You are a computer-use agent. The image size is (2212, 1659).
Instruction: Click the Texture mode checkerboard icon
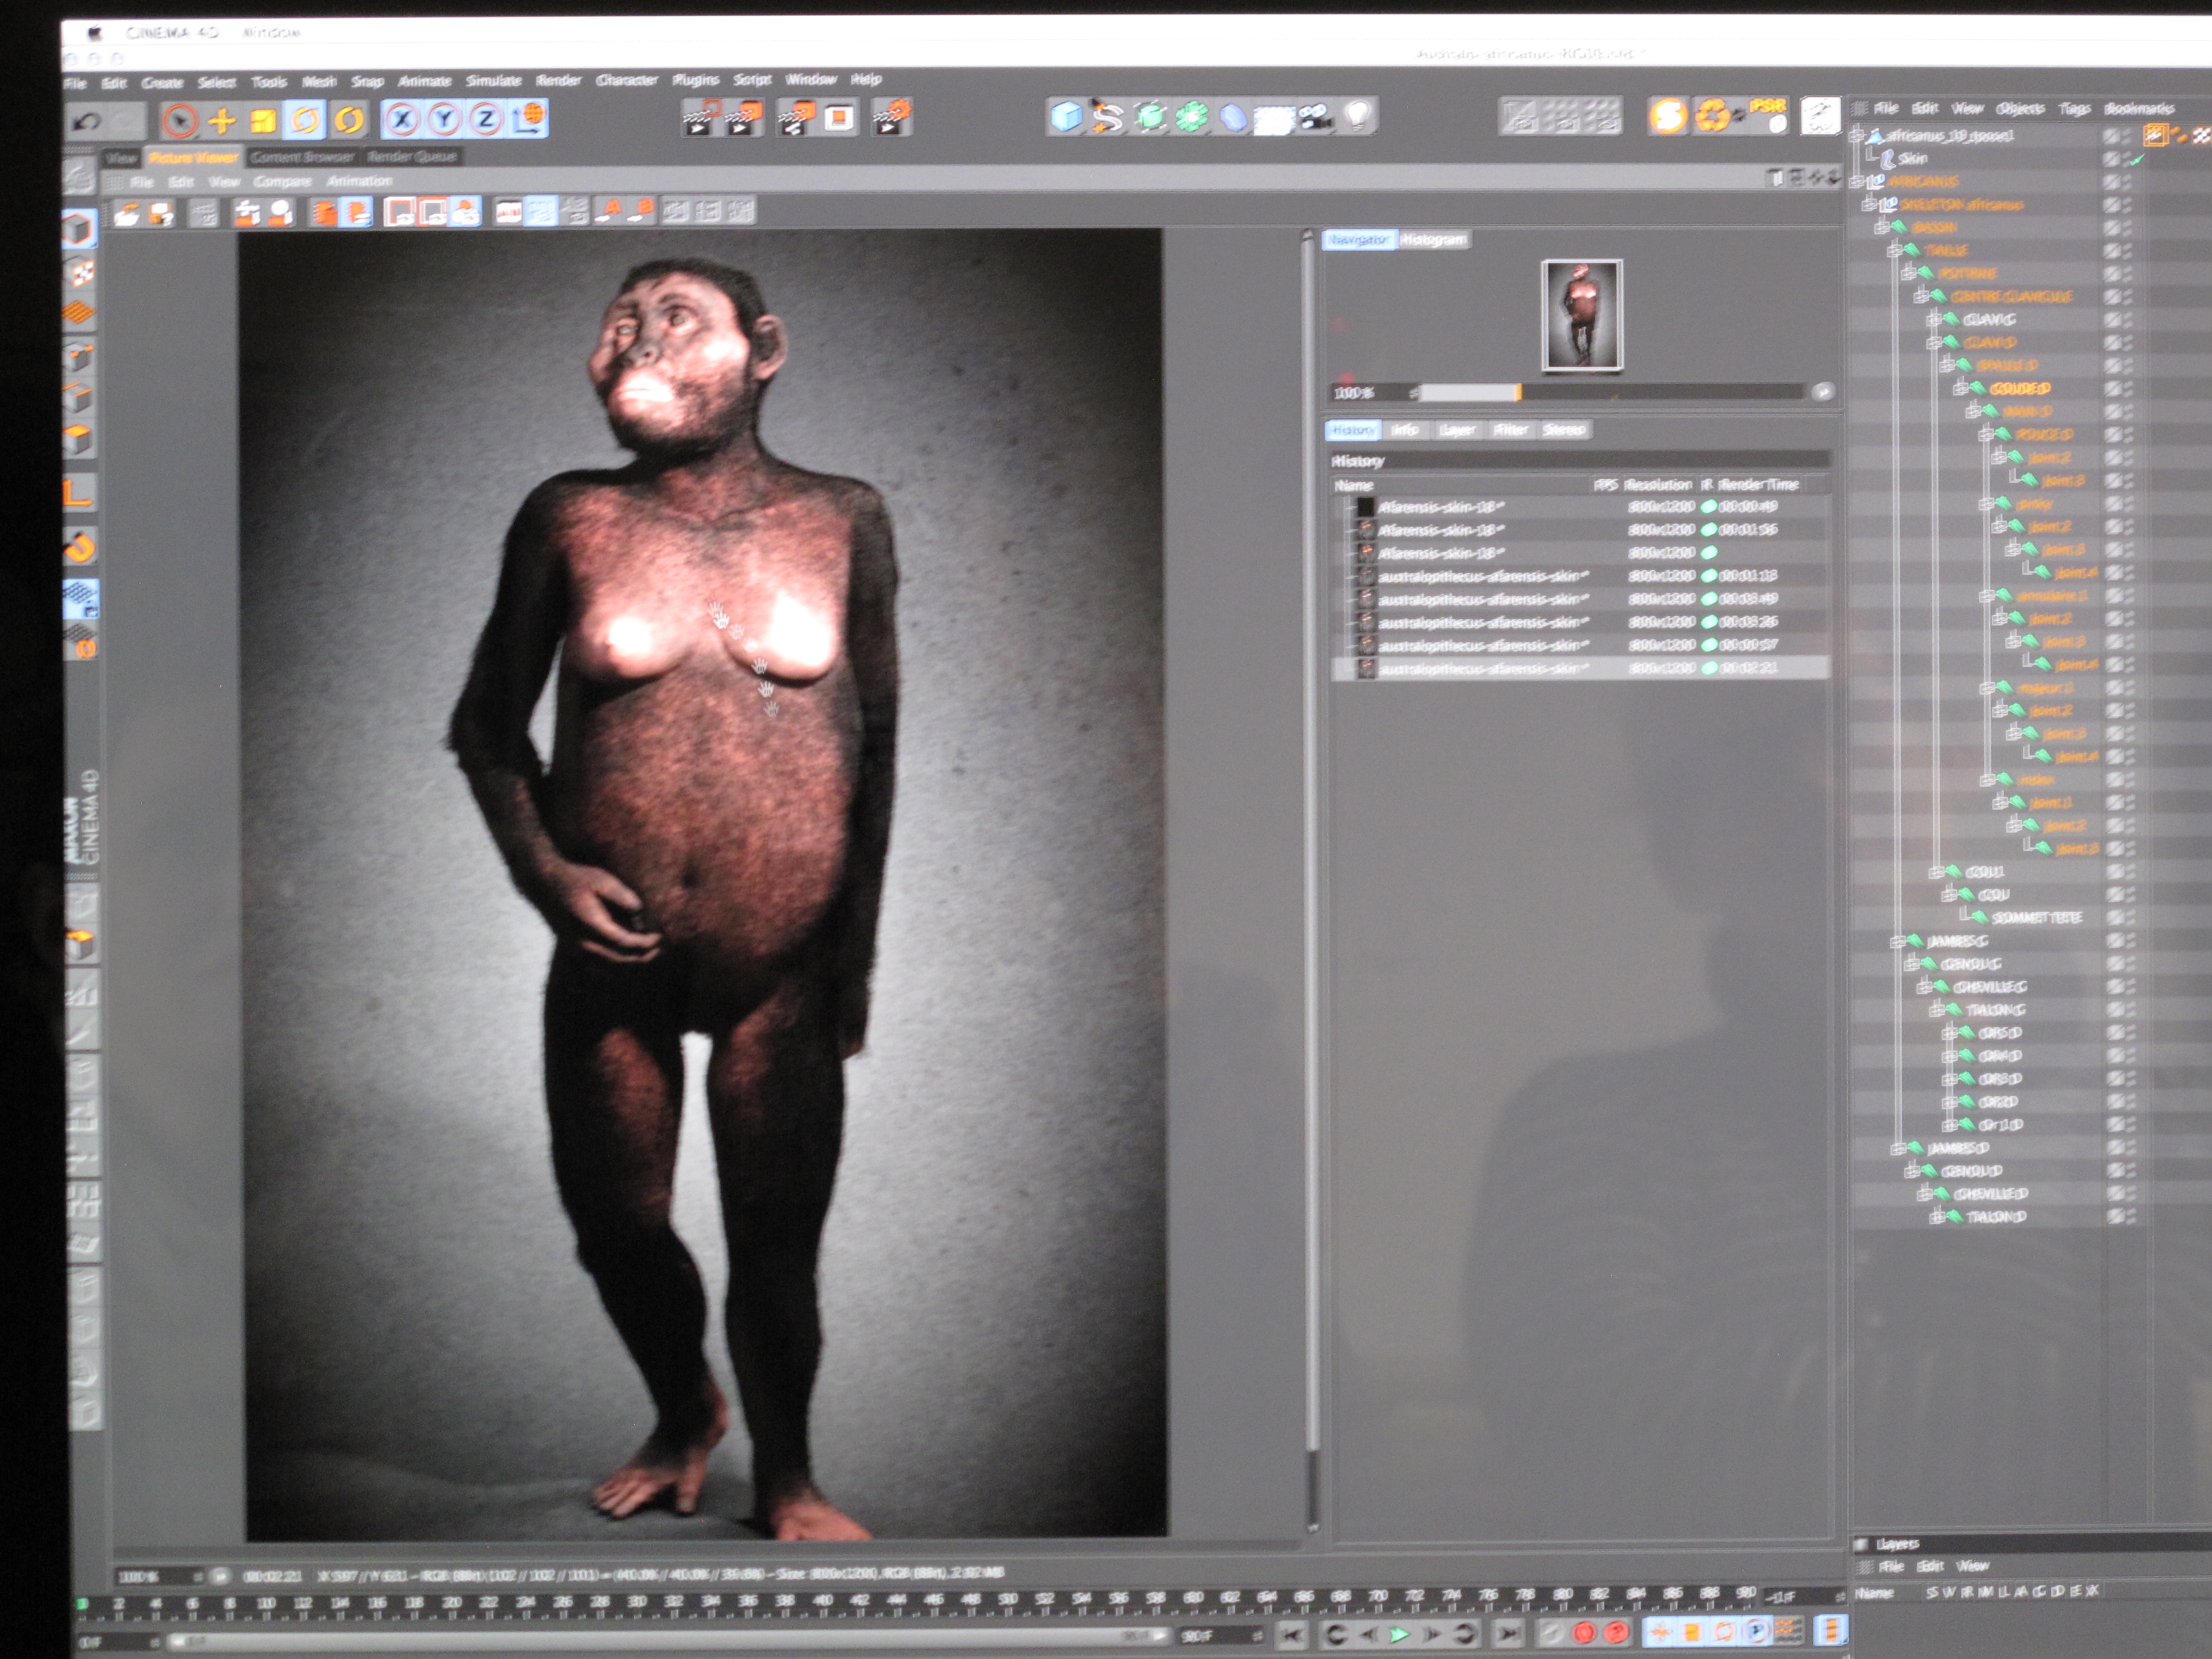80,271
